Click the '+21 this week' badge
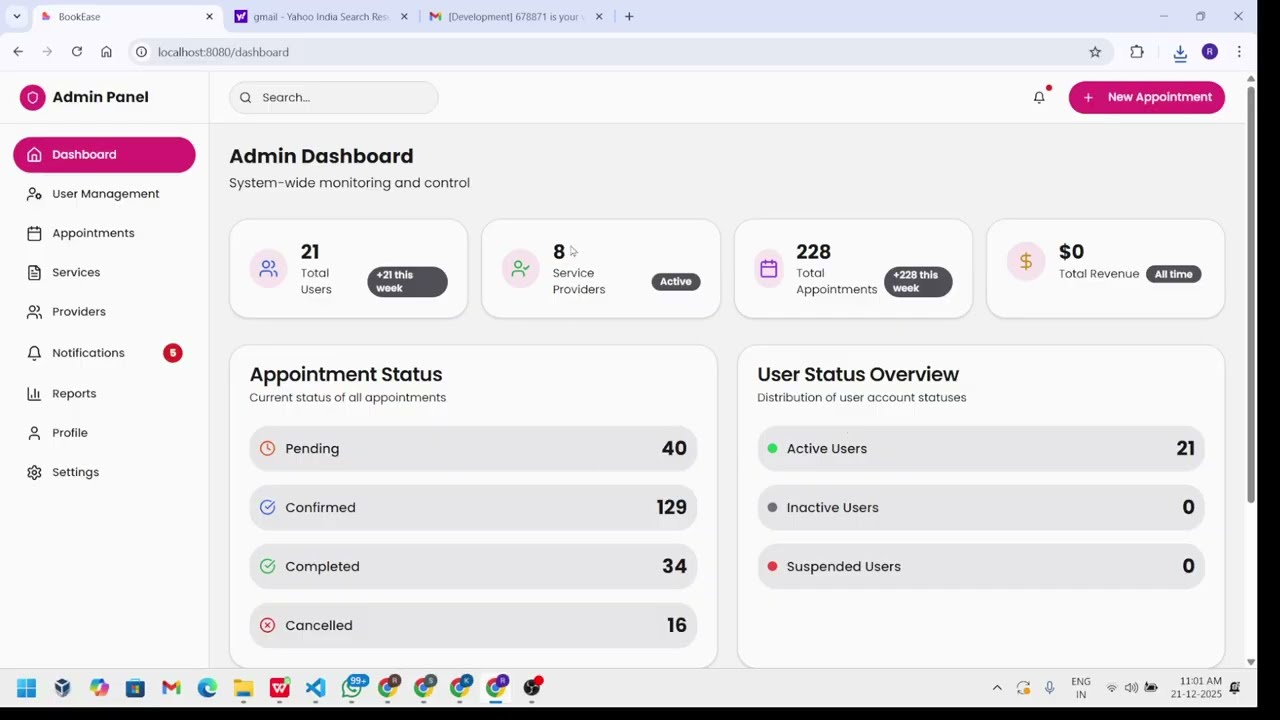Screen dimensions: 1280x720 coord(407,282)
